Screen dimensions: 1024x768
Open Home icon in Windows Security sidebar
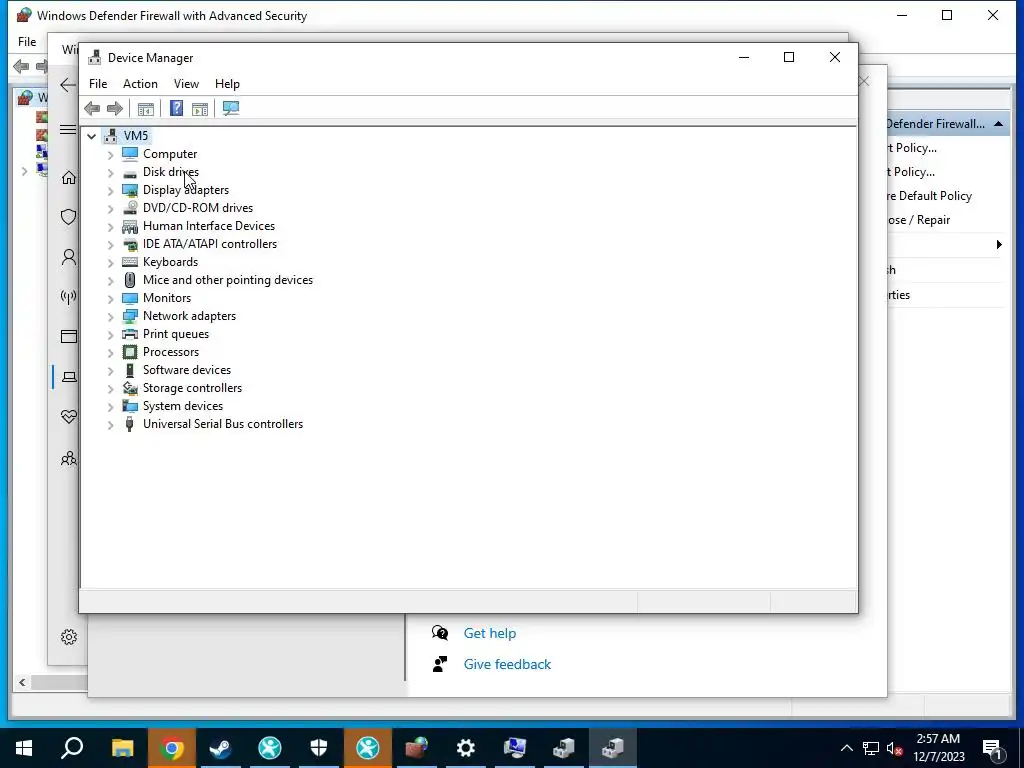[x=69, y=178]
